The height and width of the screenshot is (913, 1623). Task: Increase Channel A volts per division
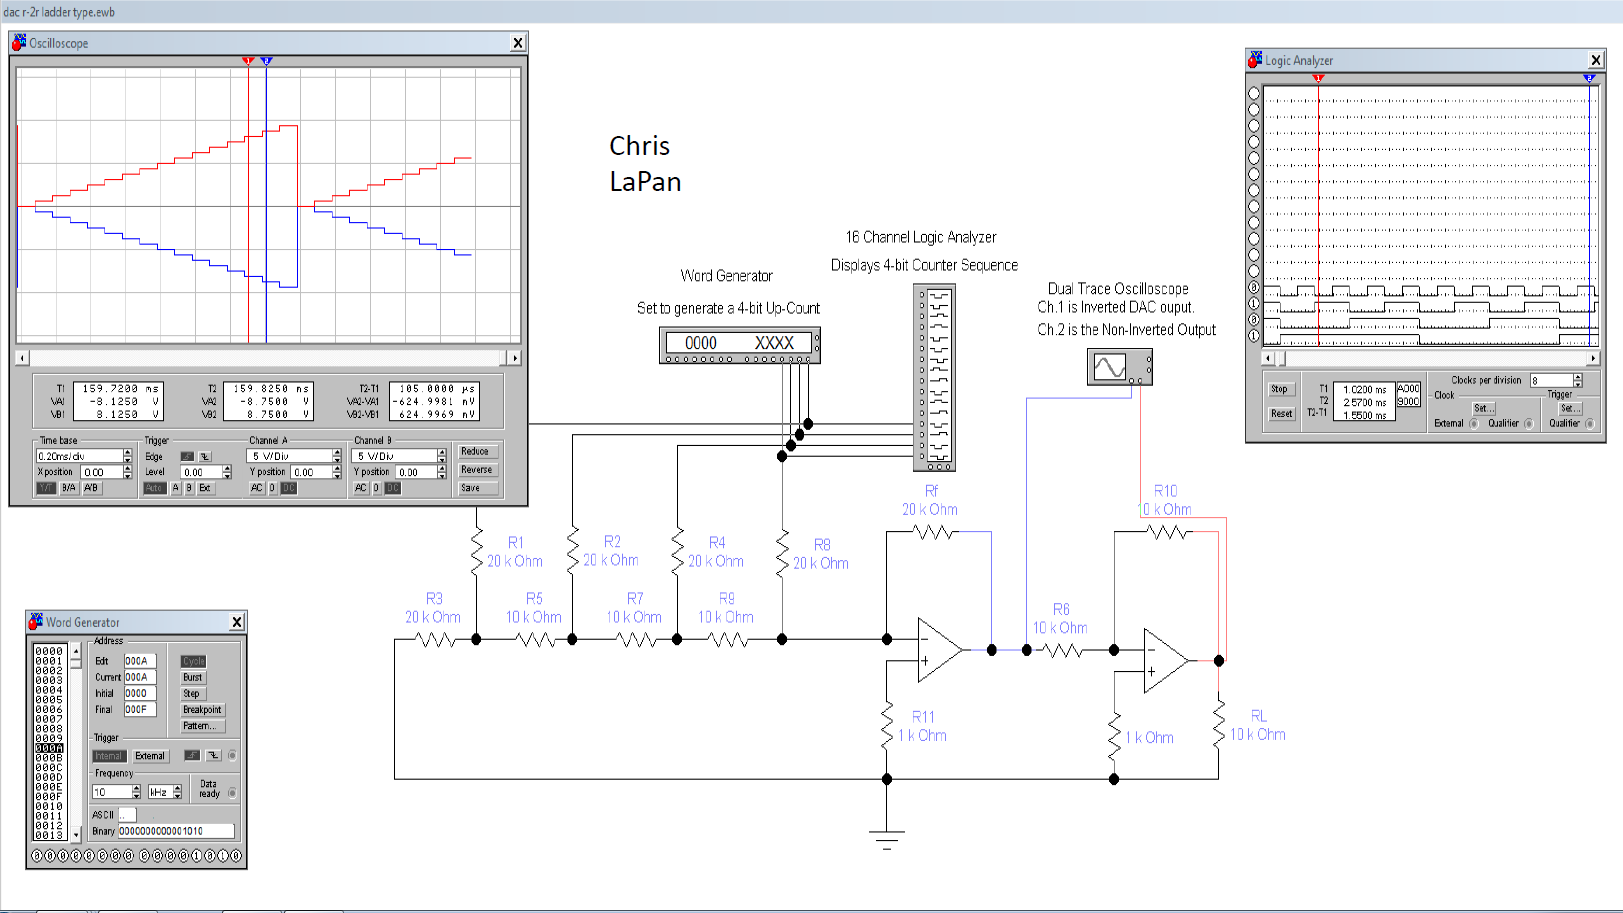coord(336,452)
